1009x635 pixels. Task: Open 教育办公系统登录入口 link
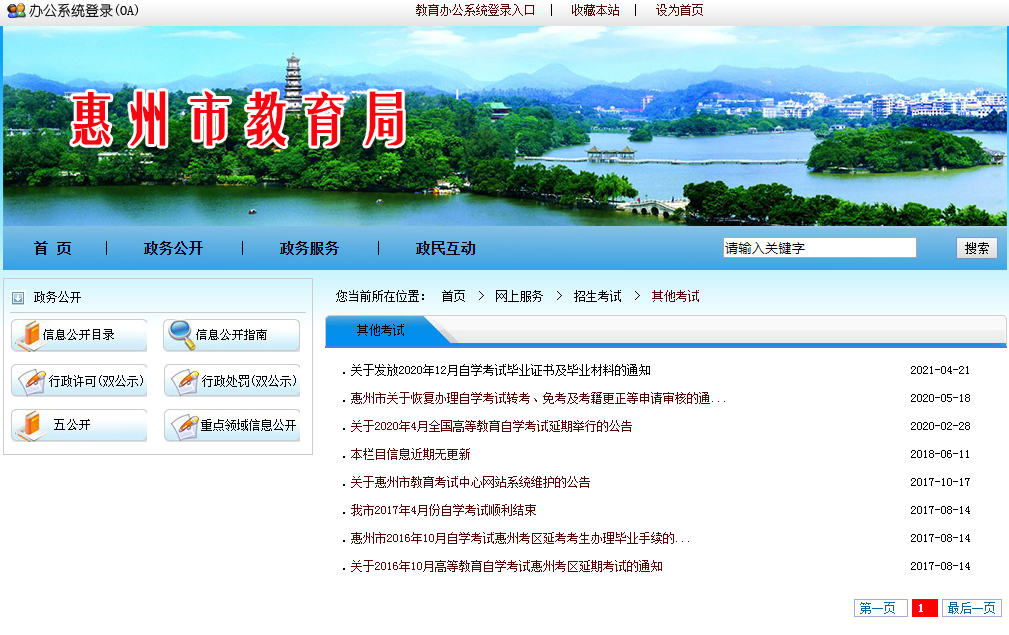(475, 10)
